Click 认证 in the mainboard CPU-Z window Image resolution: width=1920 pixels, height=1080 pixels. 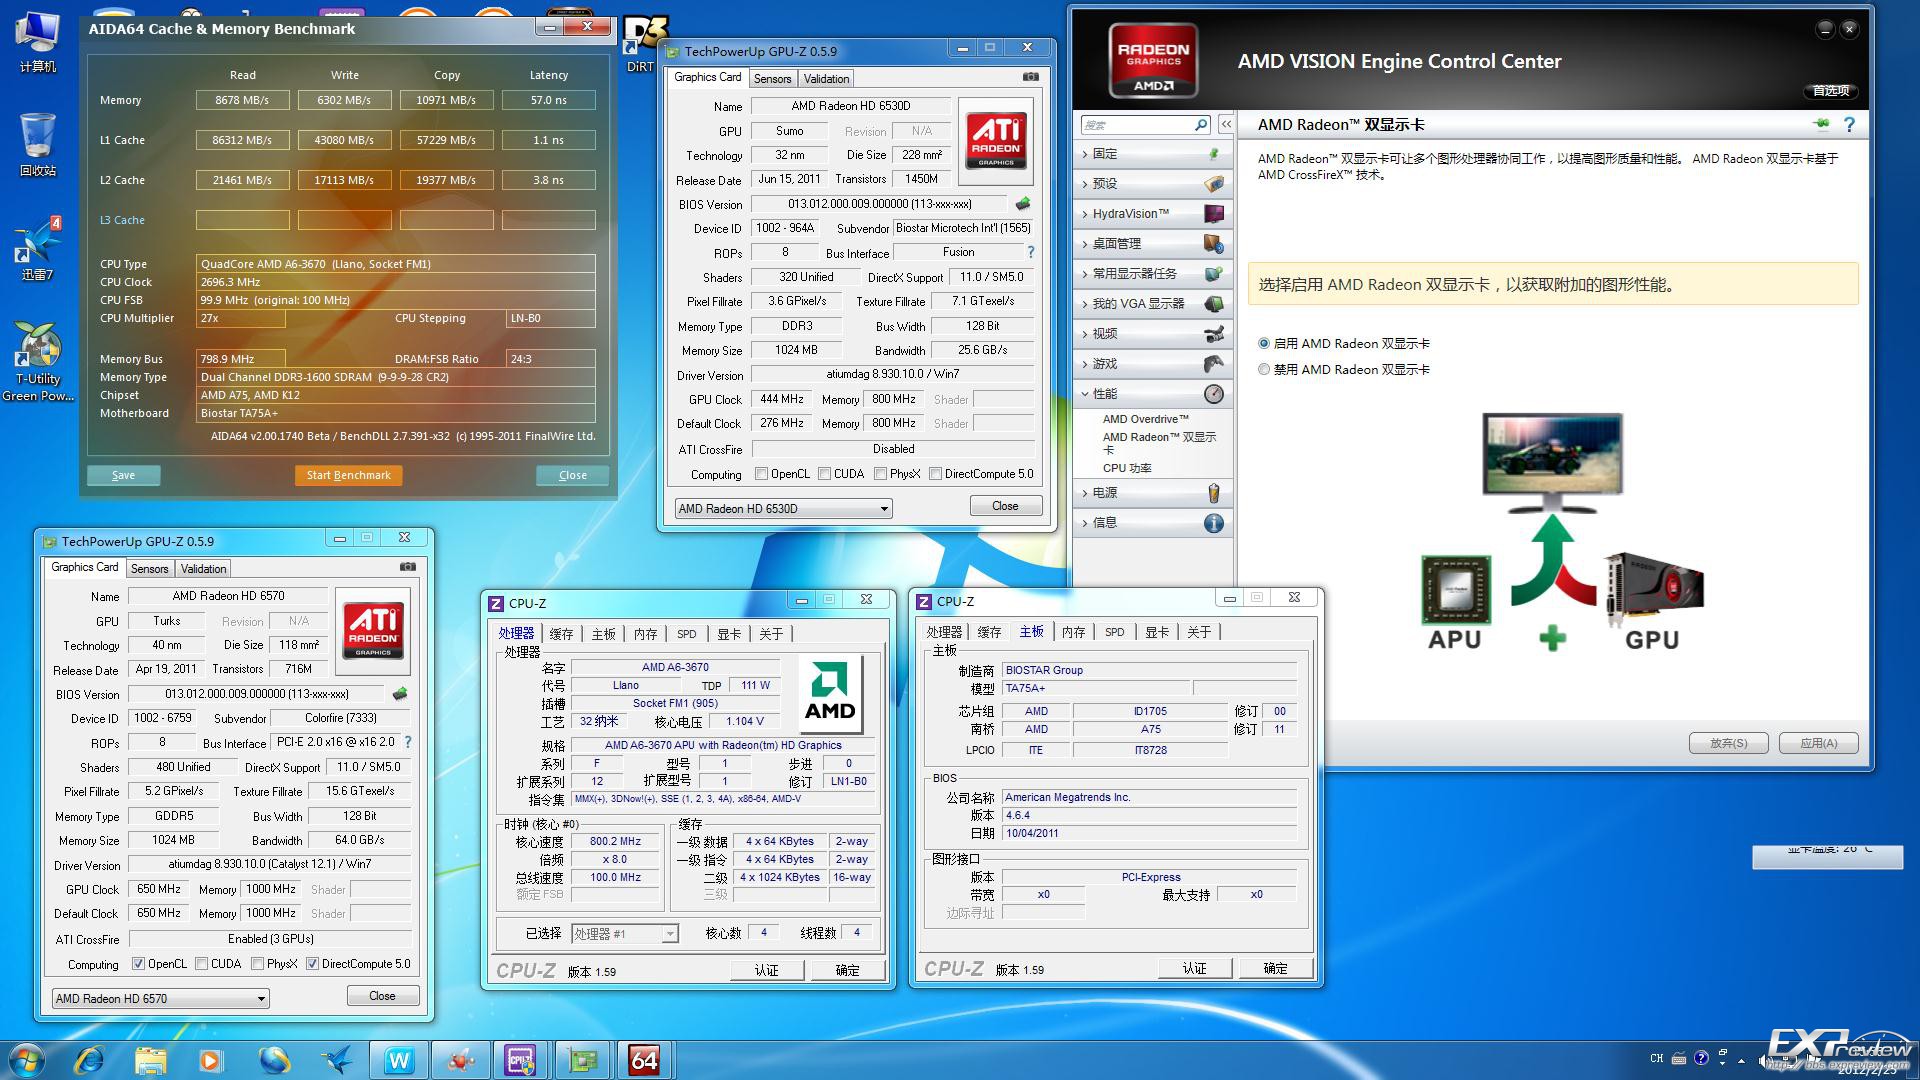[1195, 968]
